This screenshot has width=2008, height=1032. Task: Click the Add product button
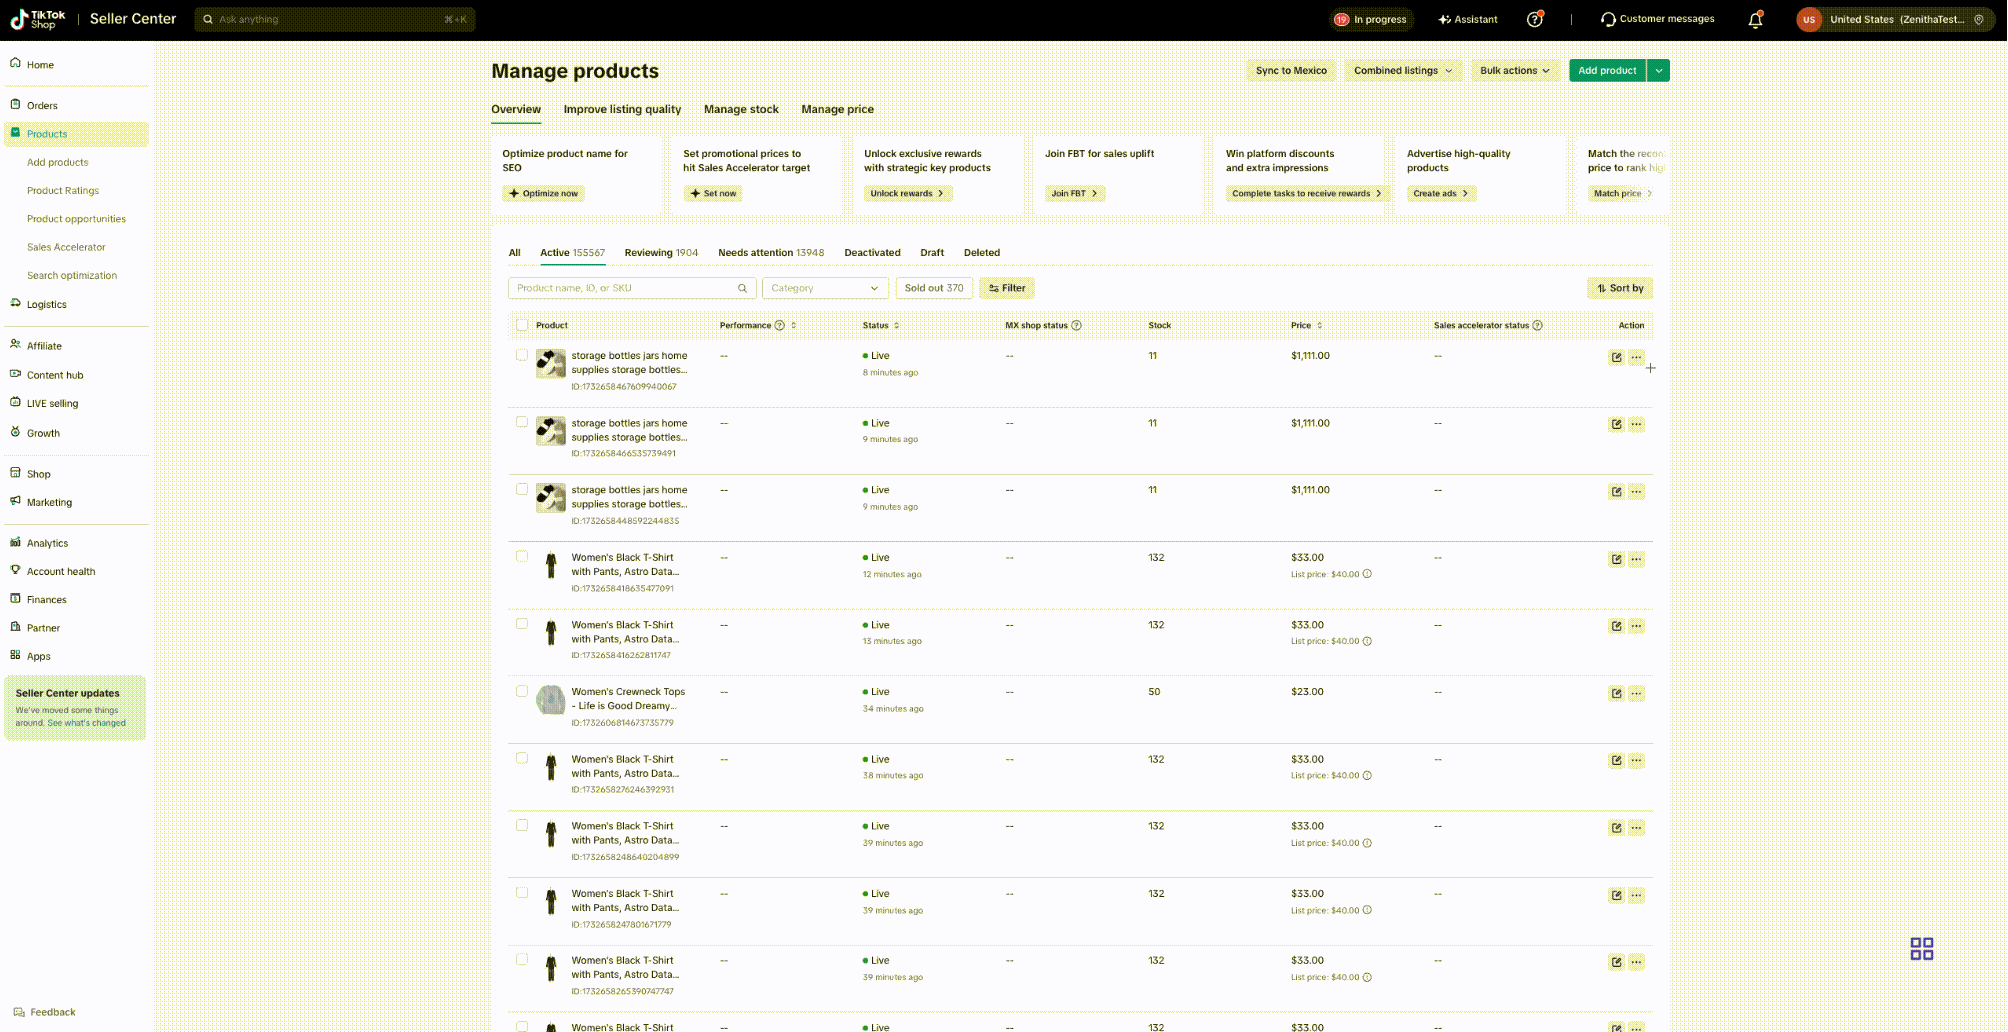click(1607, 70)
